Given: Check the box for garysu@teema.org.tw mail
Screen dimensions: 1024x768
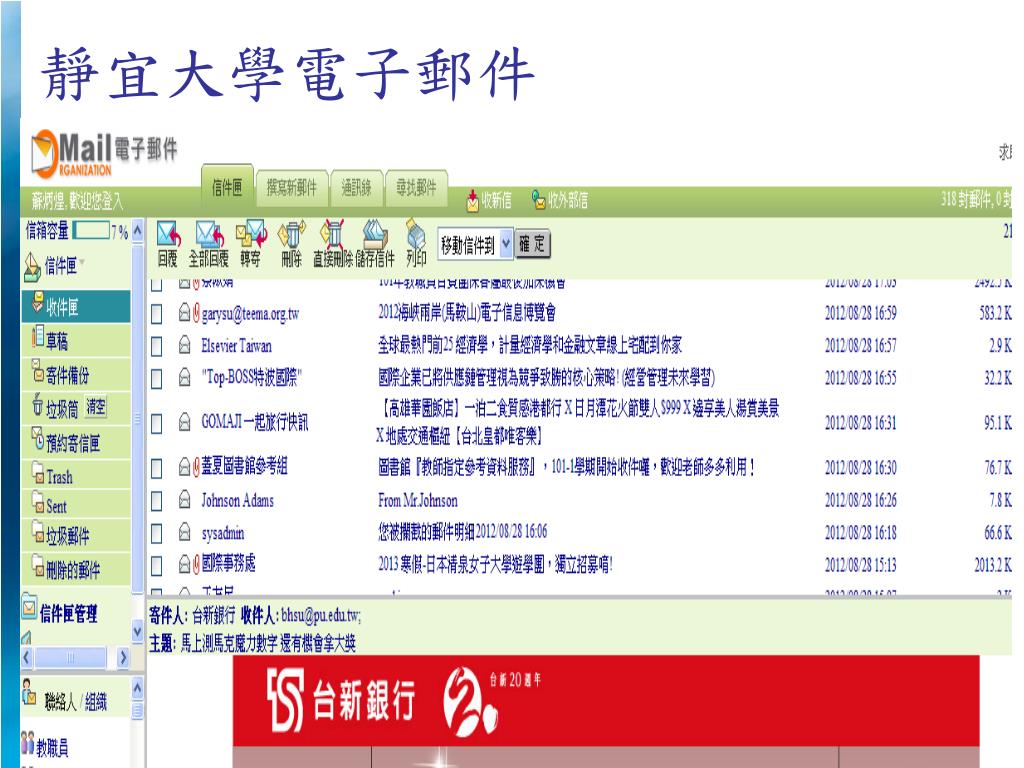Looking at the screenshot, I should point(157,314).
